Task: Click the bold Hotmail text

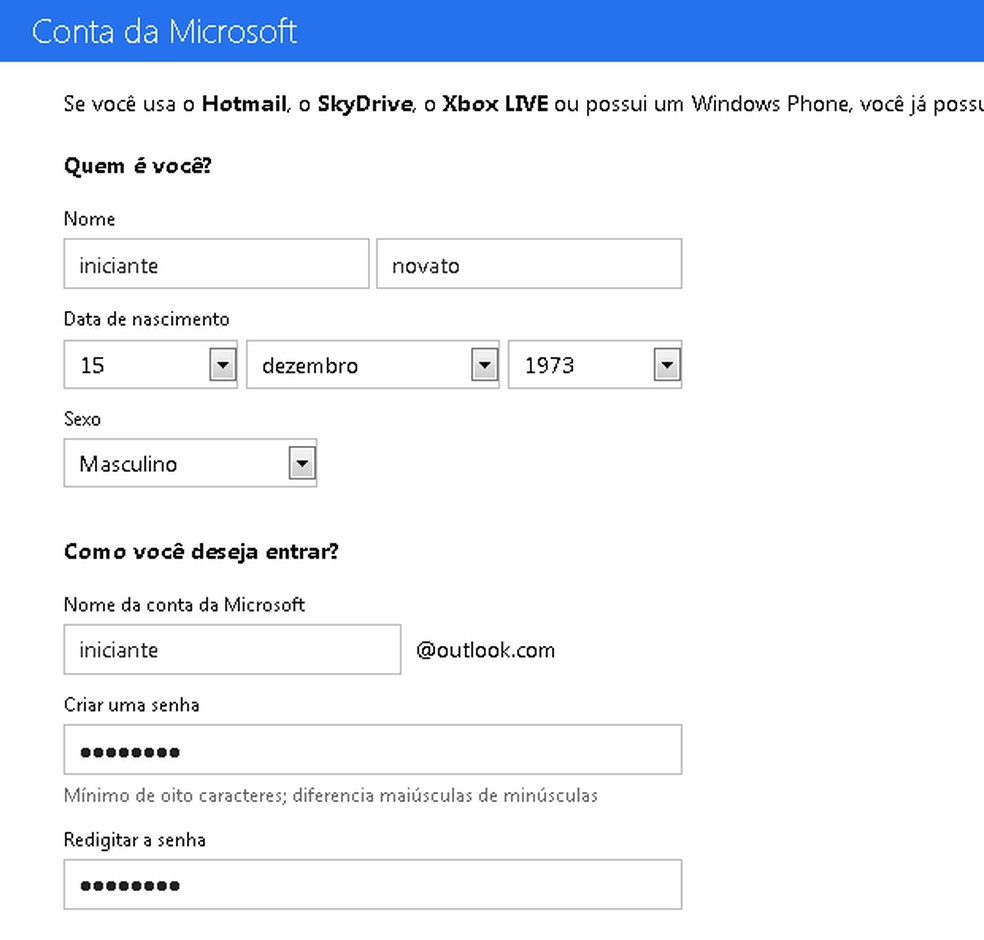Action: pyautogui.click(x=244, y=104)
